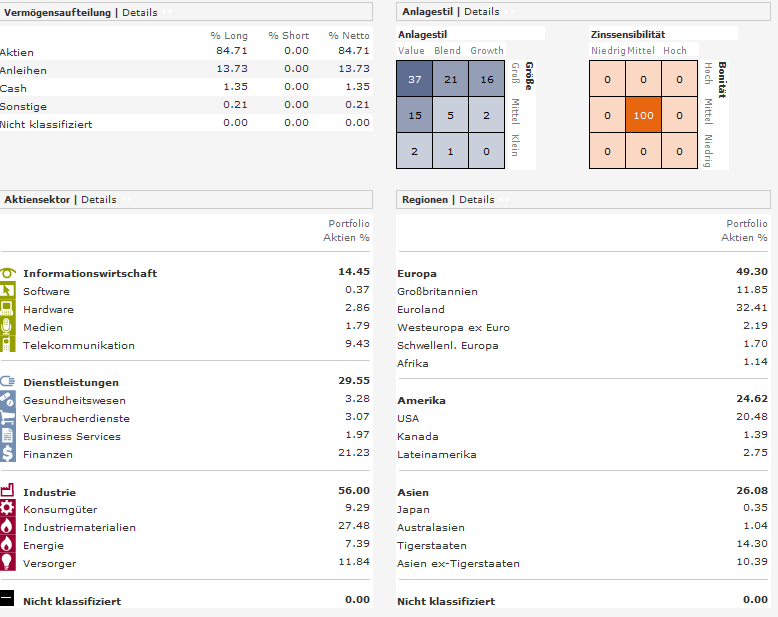Open Details link for Vermögensaufteilung
This screenshot has width=778, height=617.
click(139, 12)
